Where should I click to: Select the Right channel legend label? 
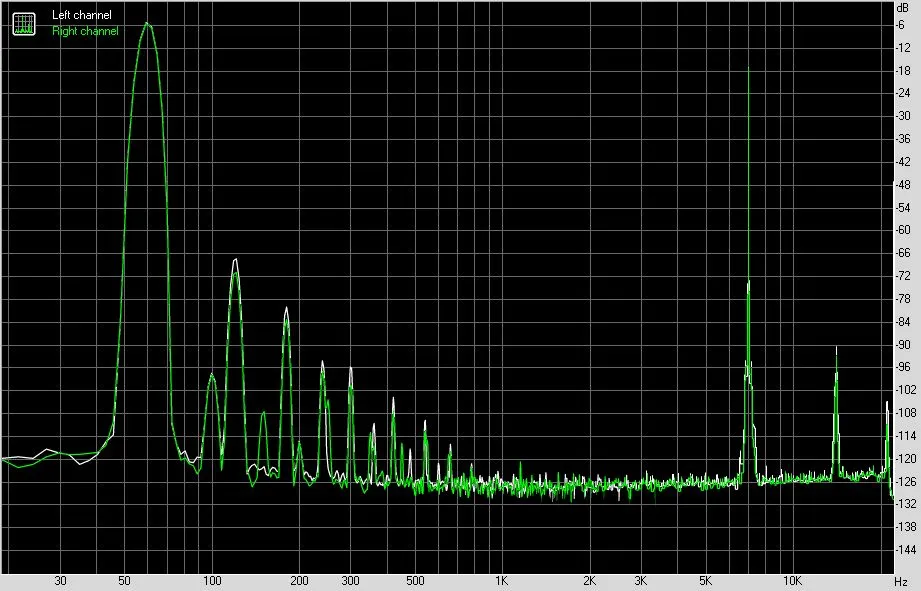pos(85,31)
